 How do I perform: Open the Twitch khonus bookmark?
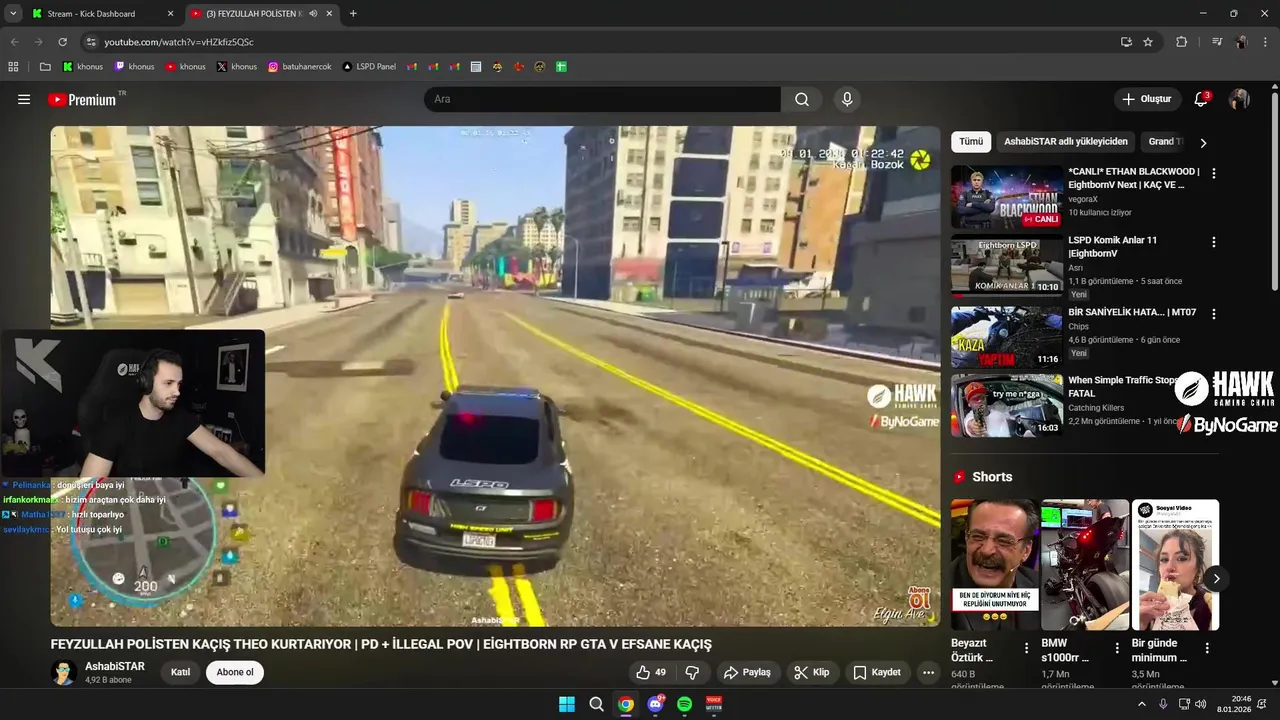(x=134, y=67)
